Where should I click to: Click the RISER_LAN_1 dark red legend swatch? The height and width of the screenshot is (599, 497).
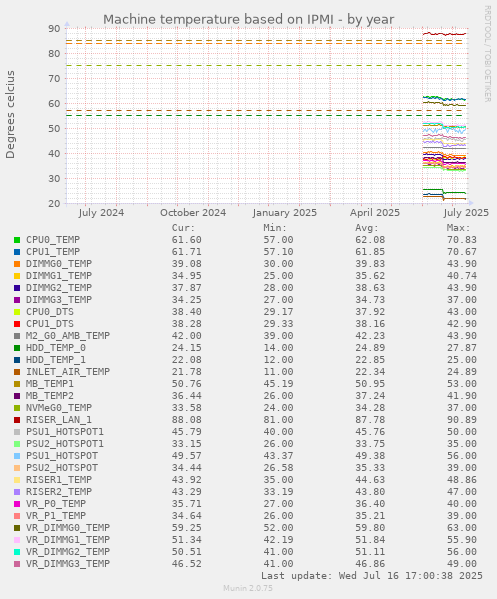(17, 420)
